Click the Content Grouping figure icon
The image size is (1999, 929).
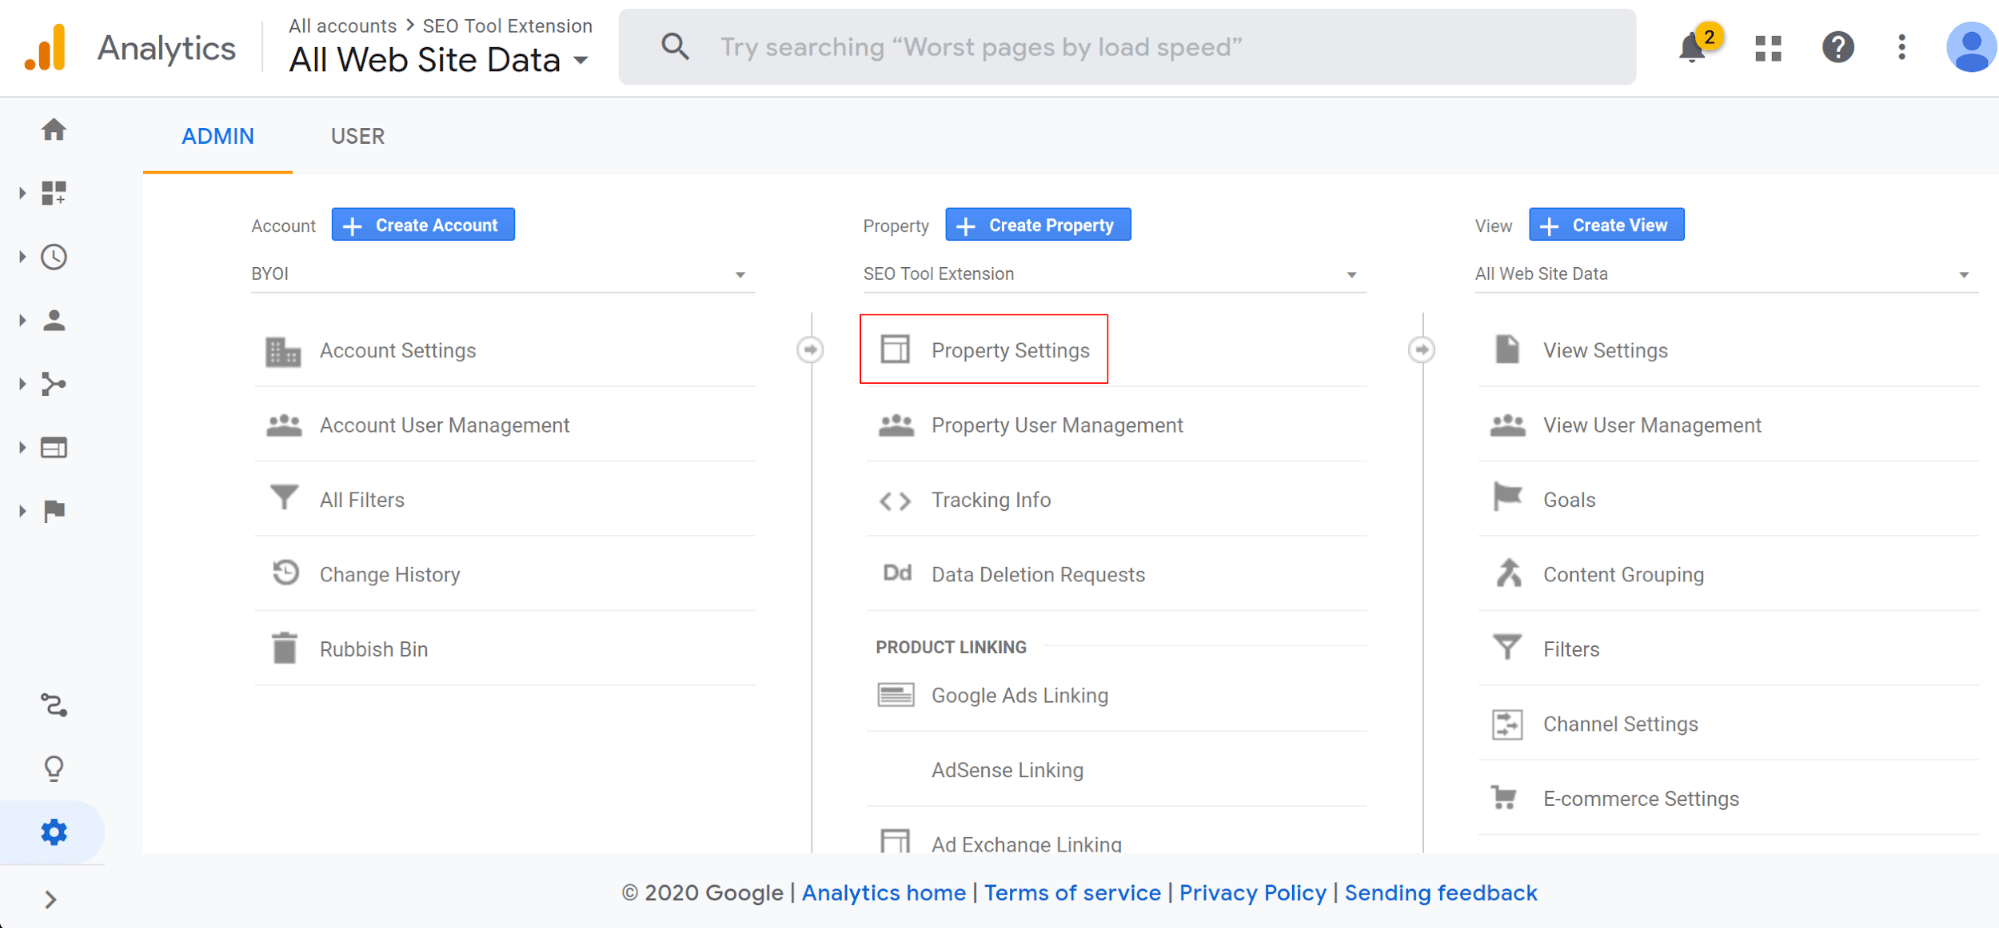pyautogui.click(x=1508, y=573)
